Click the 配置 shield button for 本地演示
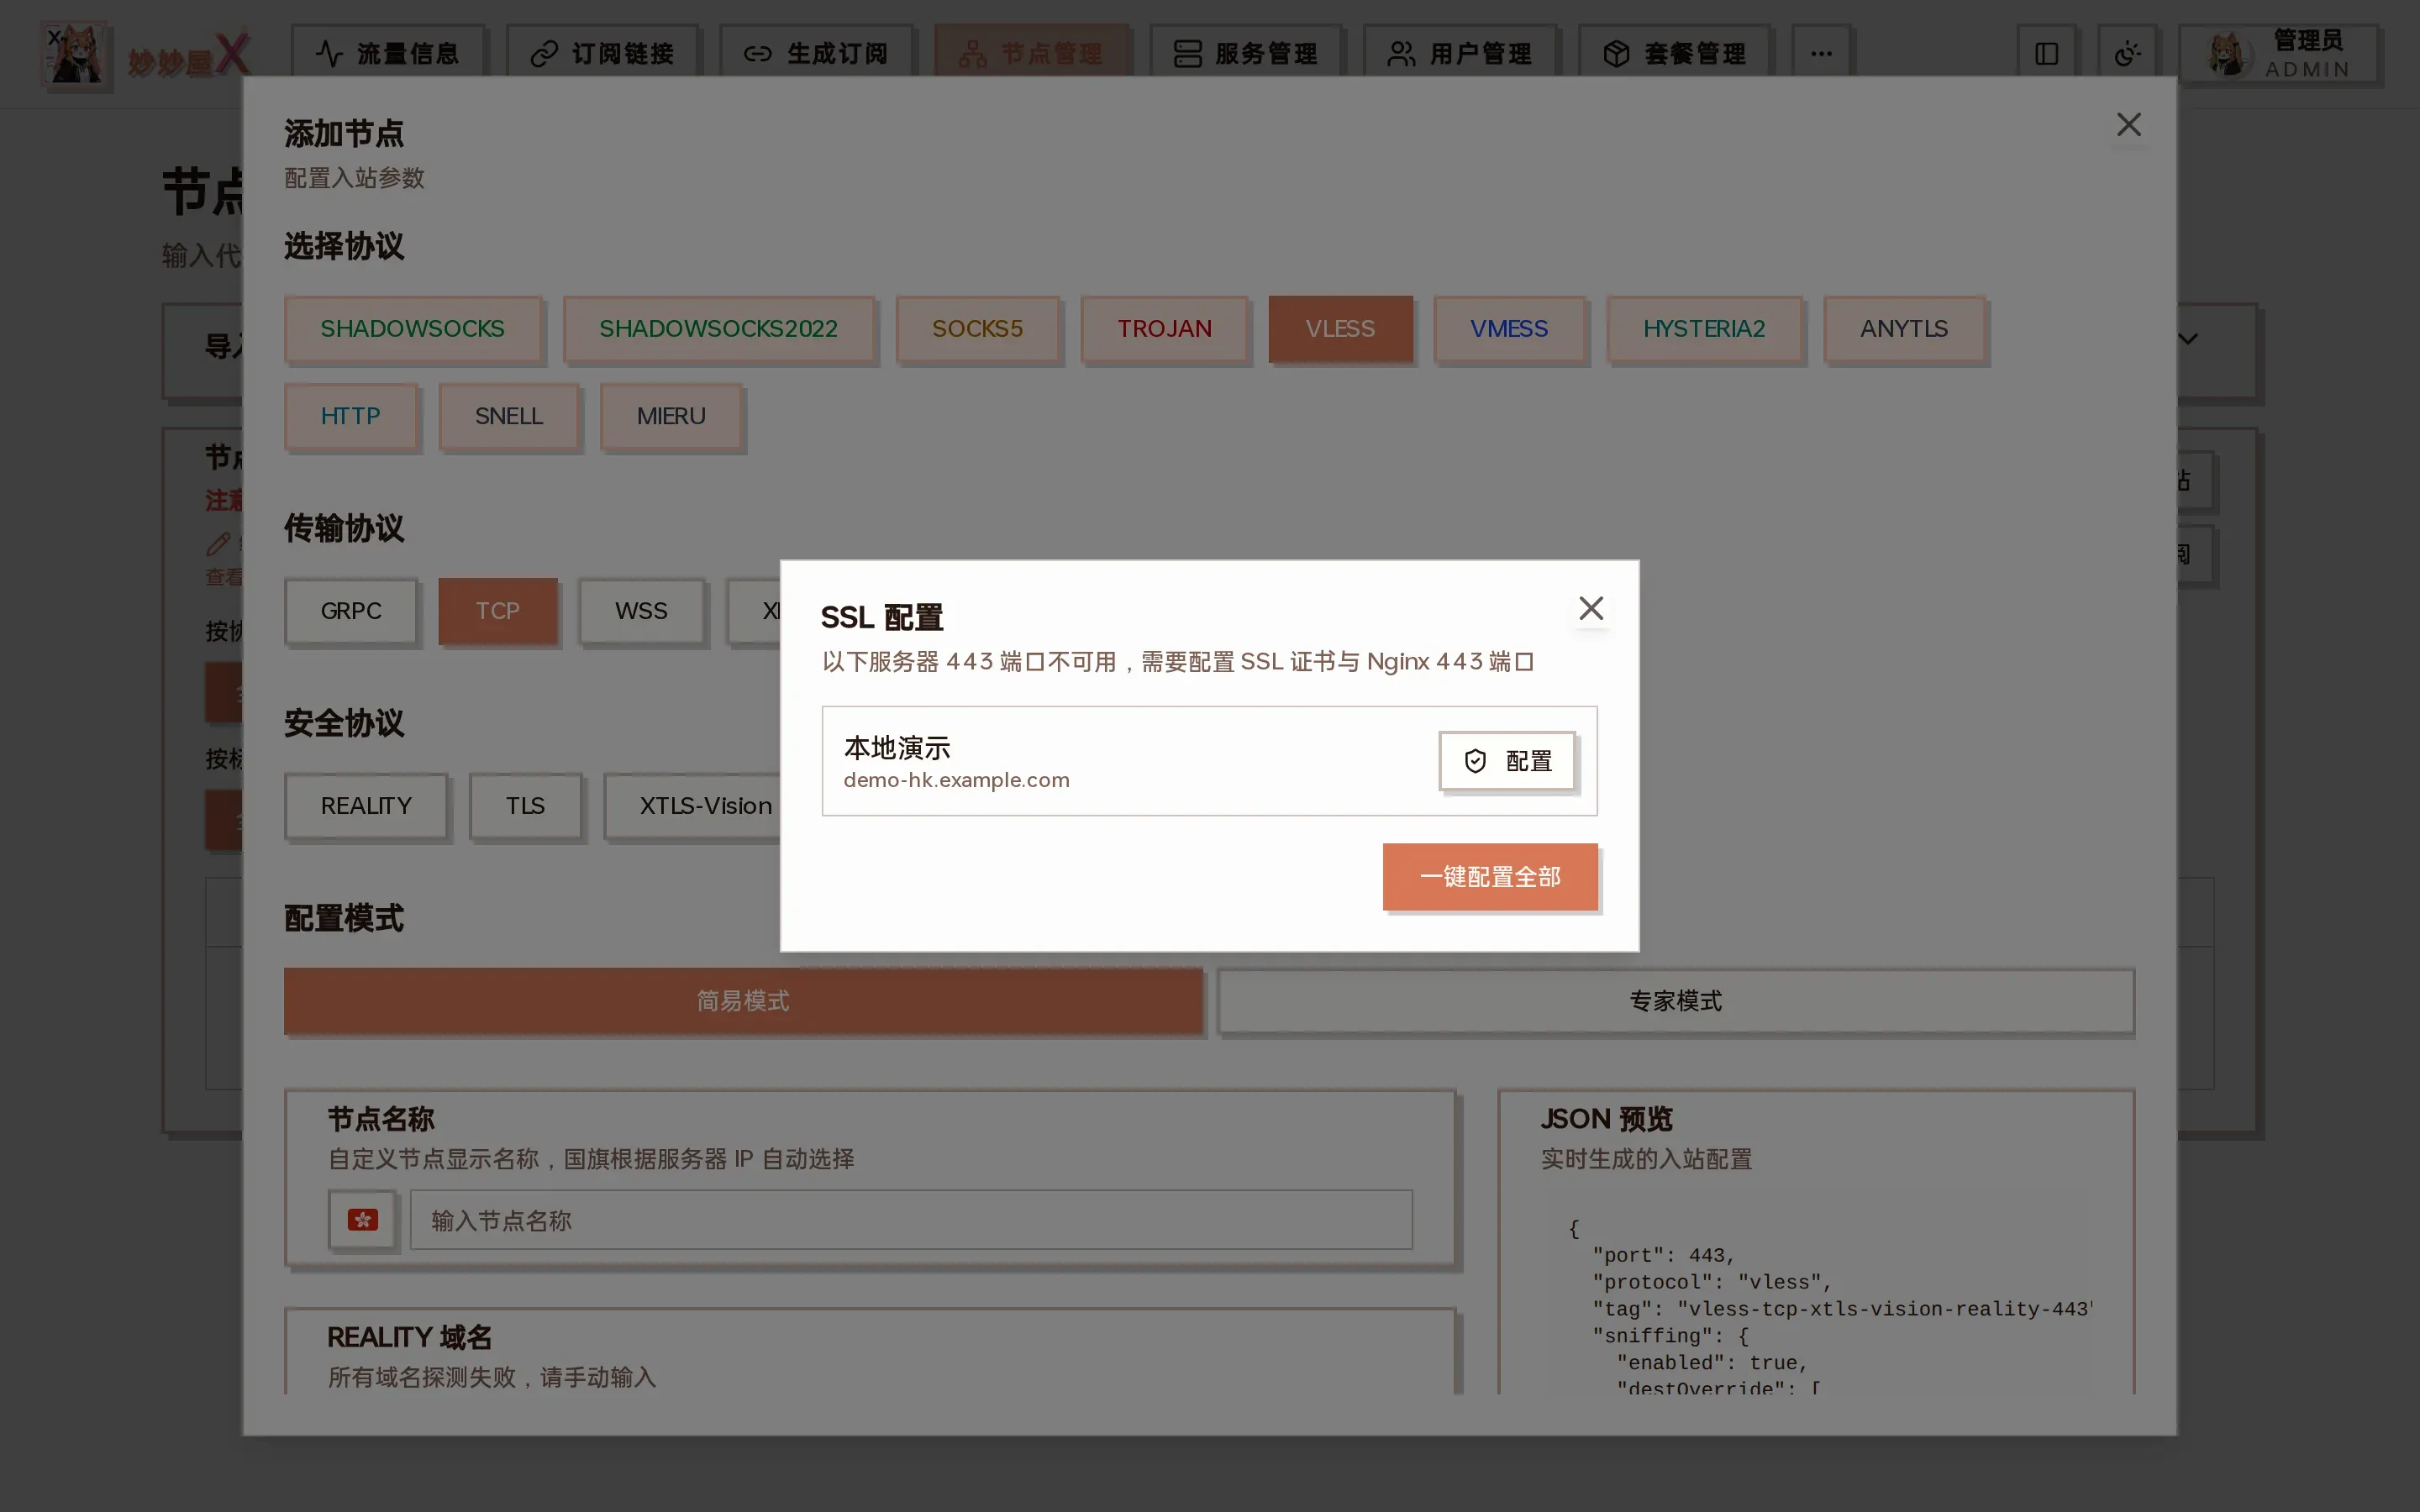 pyautogui.click(x=1507, y=761)
